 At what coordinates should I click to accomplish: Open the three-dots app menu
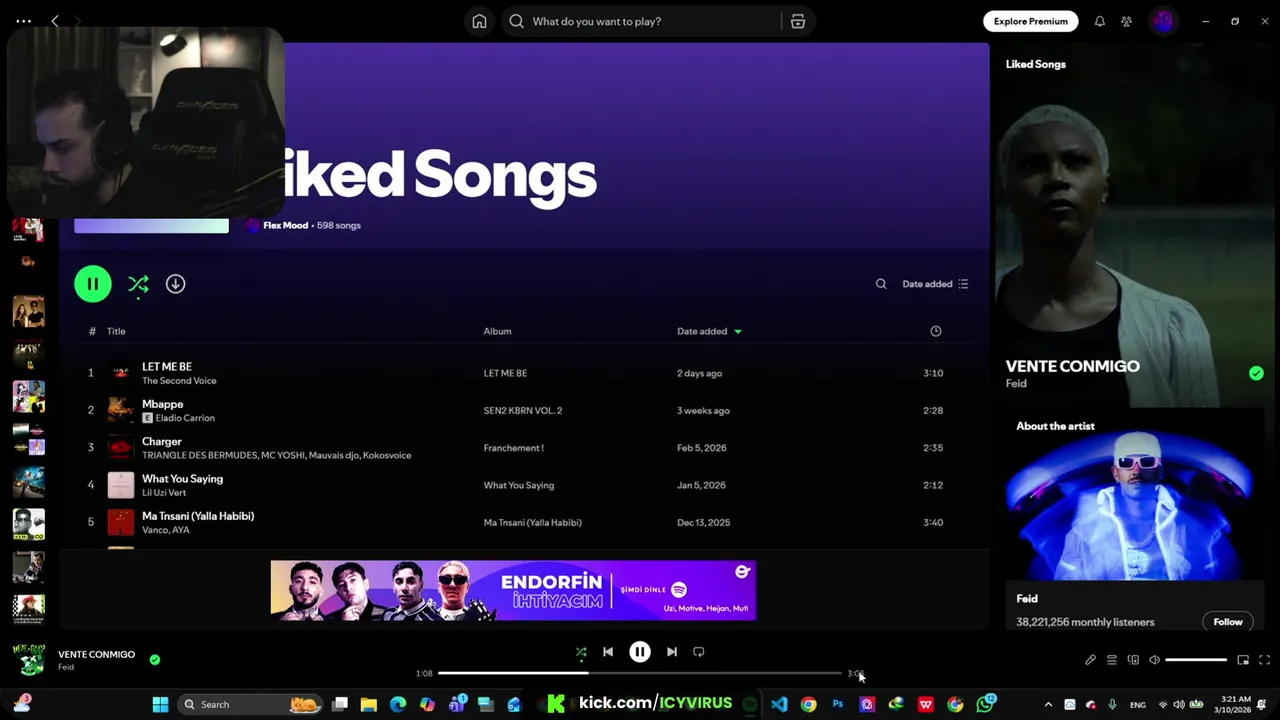24,21
